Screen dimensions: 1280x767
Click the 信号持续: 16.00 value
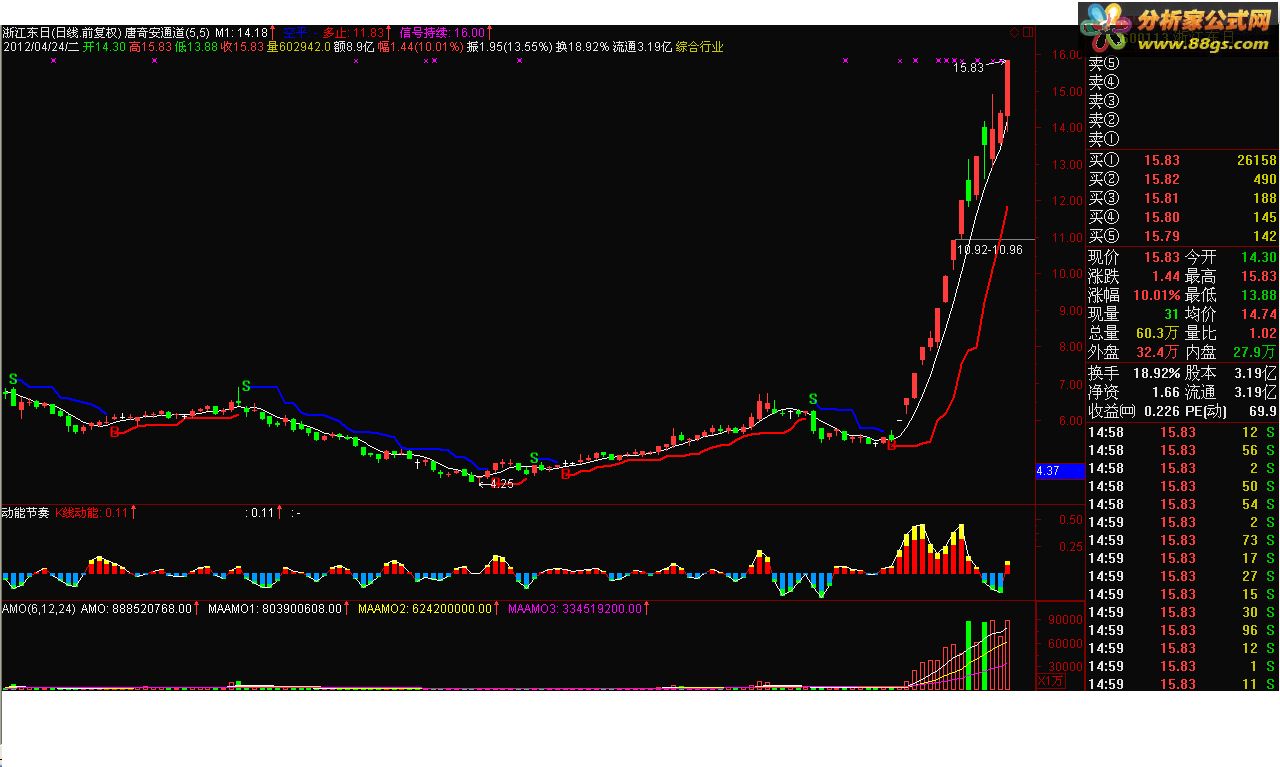(444, 33)
